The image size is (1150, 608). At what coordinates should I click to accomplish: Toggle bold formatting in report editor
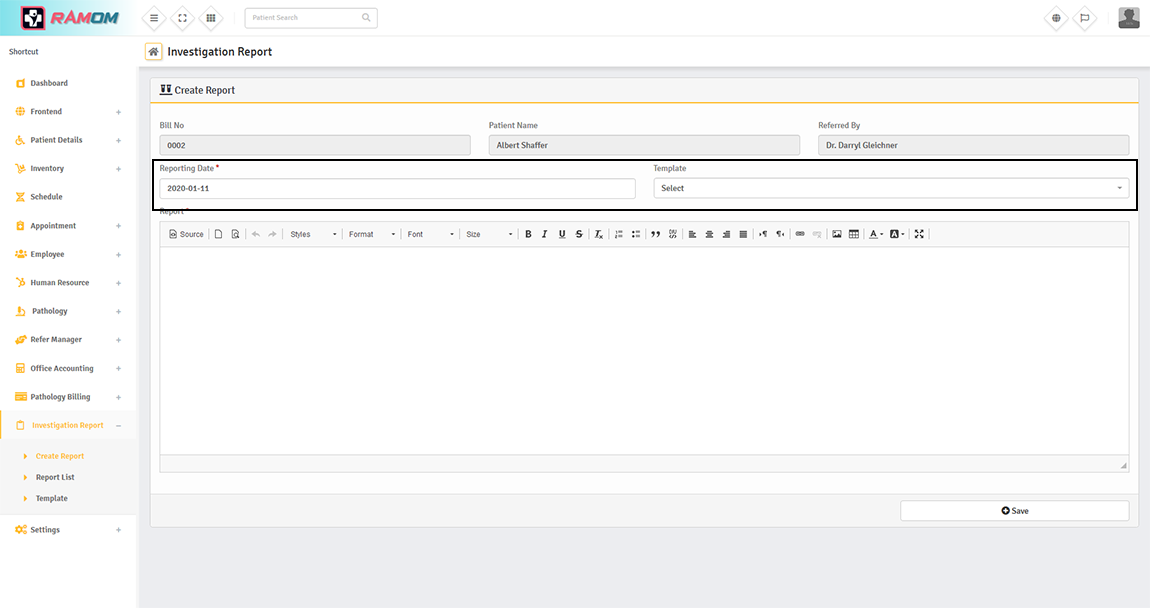pos(528,234)
